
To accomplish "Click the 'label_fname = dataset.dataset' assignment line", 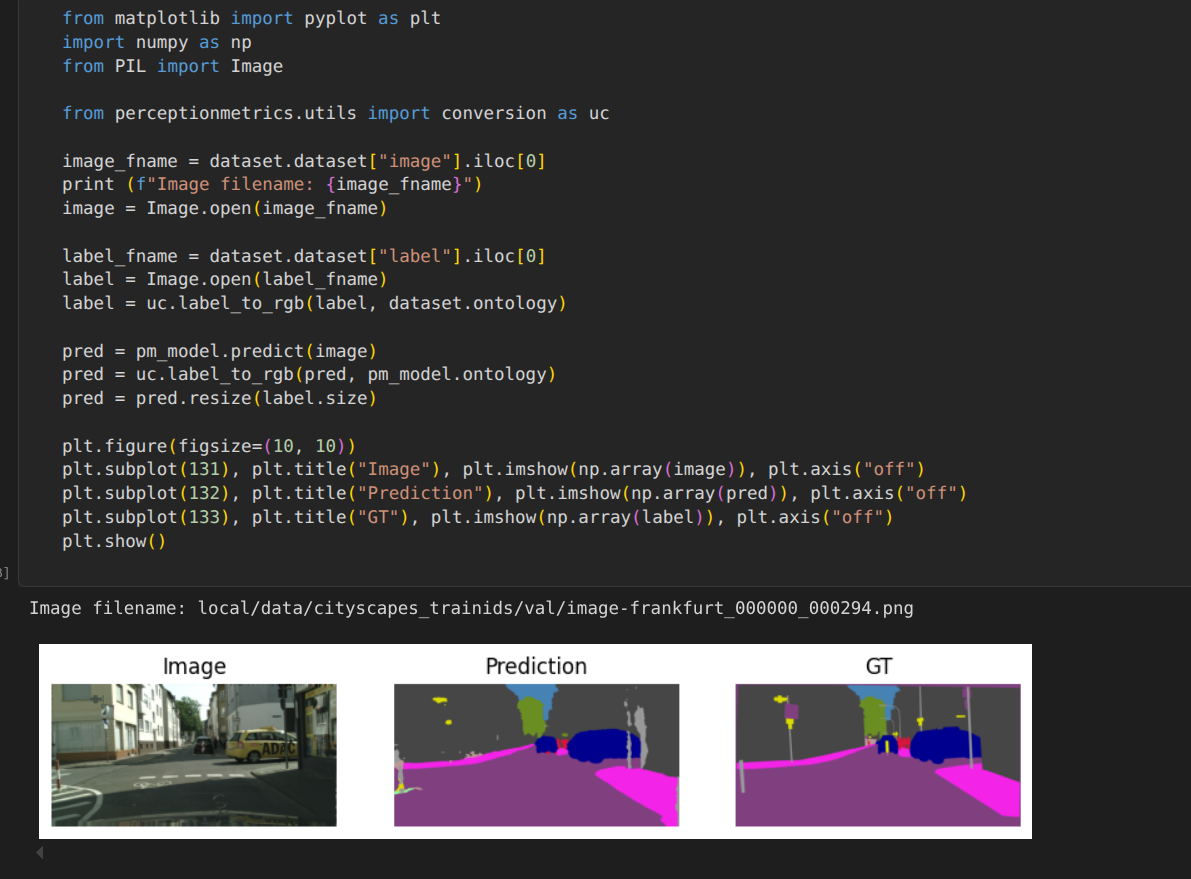I will 304,256.
